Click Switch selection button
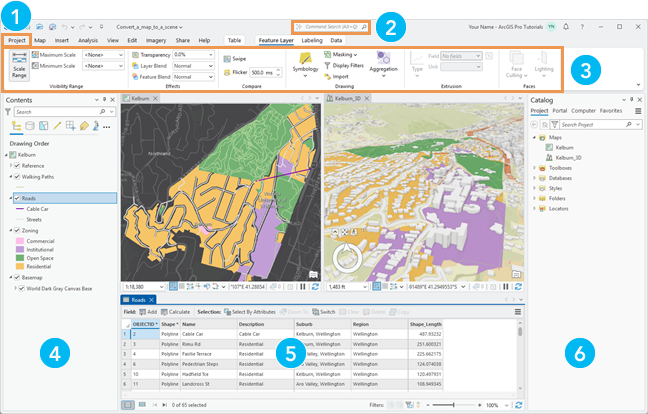Screen dimensions: 648x414 click(x=324, y=312)
